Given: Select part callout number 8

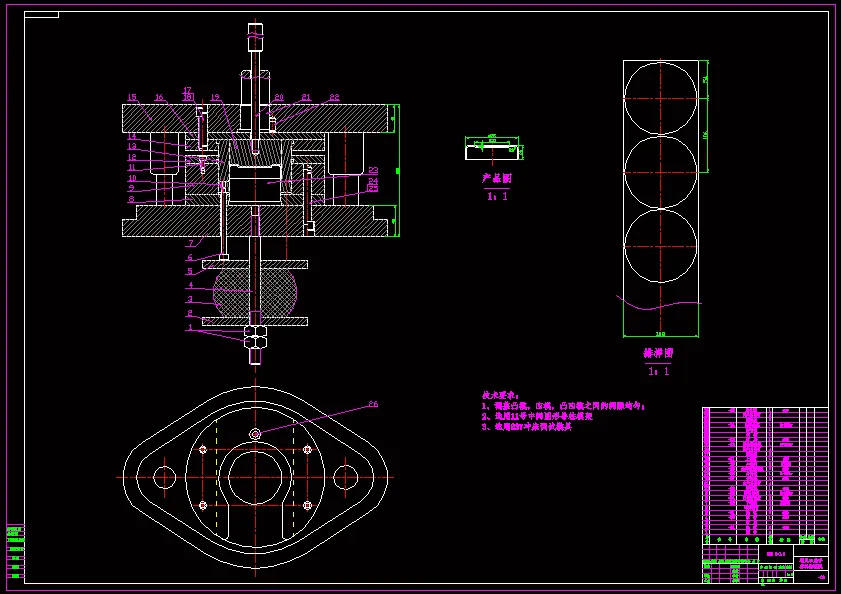Looking at the screenshot, I should tap(131, 199).
